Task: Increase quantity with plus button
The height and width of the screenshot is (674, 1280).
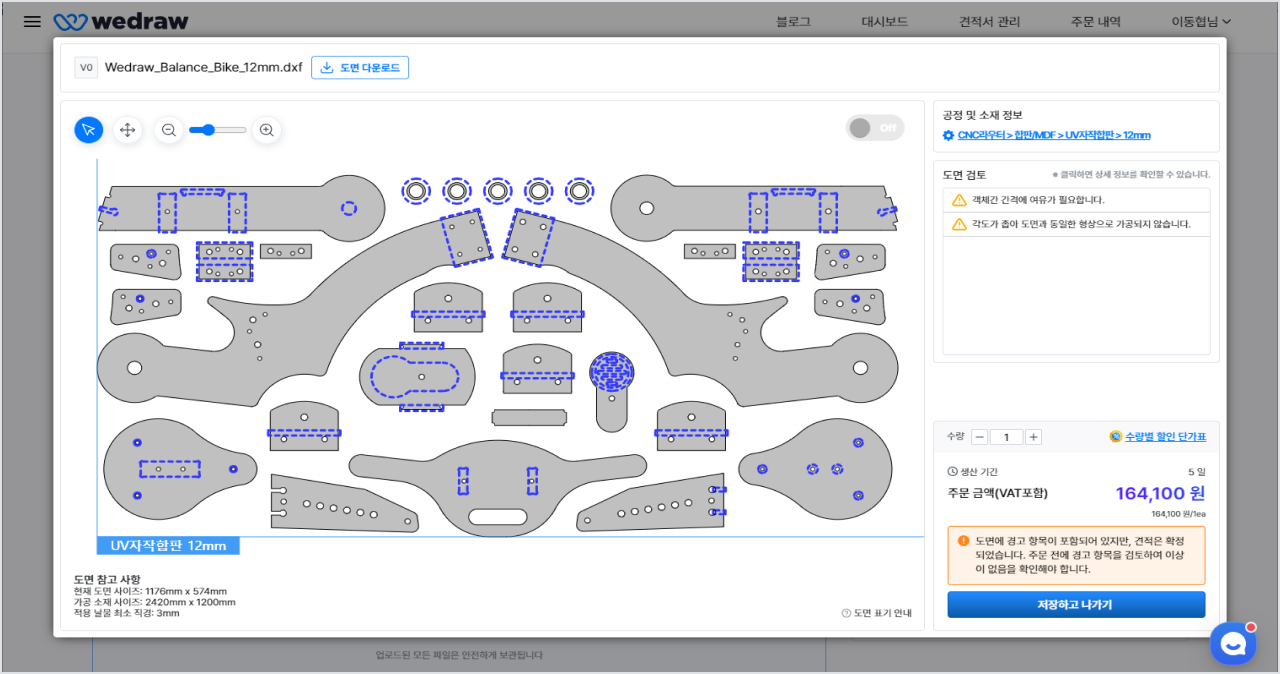Action: click(x=1033, y=437)
